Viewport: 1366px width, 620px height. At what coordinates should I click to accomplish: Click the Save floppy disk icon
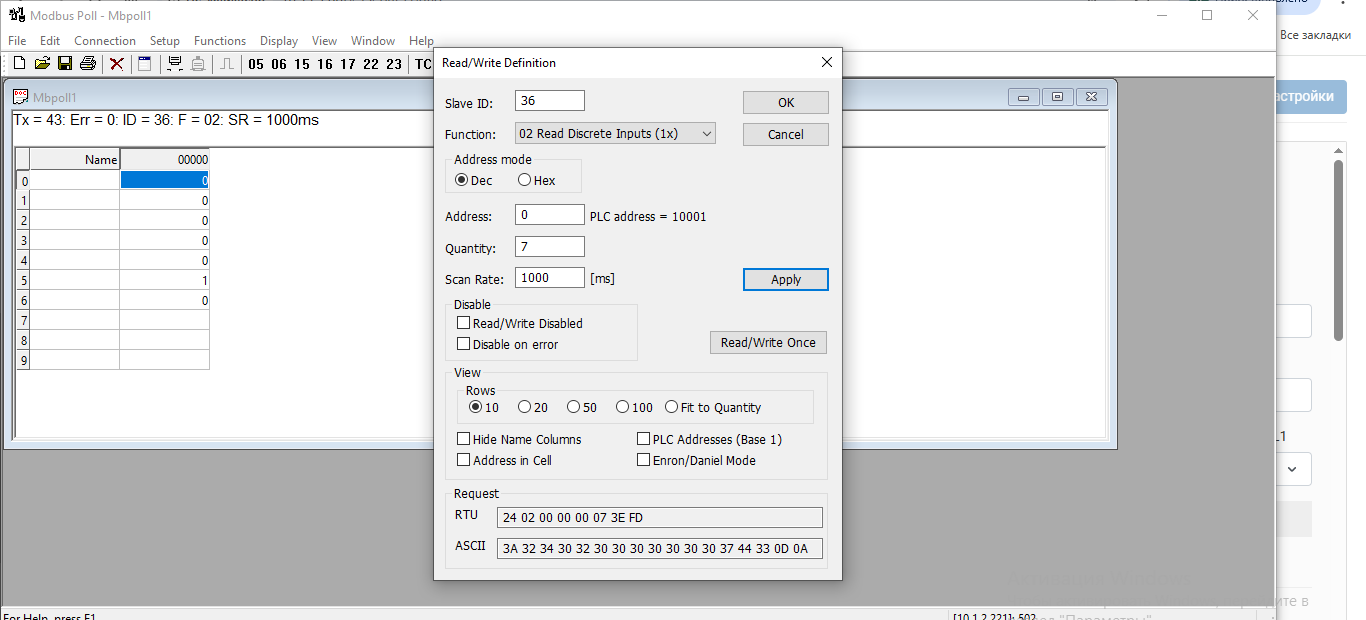(x=65, y=64)
